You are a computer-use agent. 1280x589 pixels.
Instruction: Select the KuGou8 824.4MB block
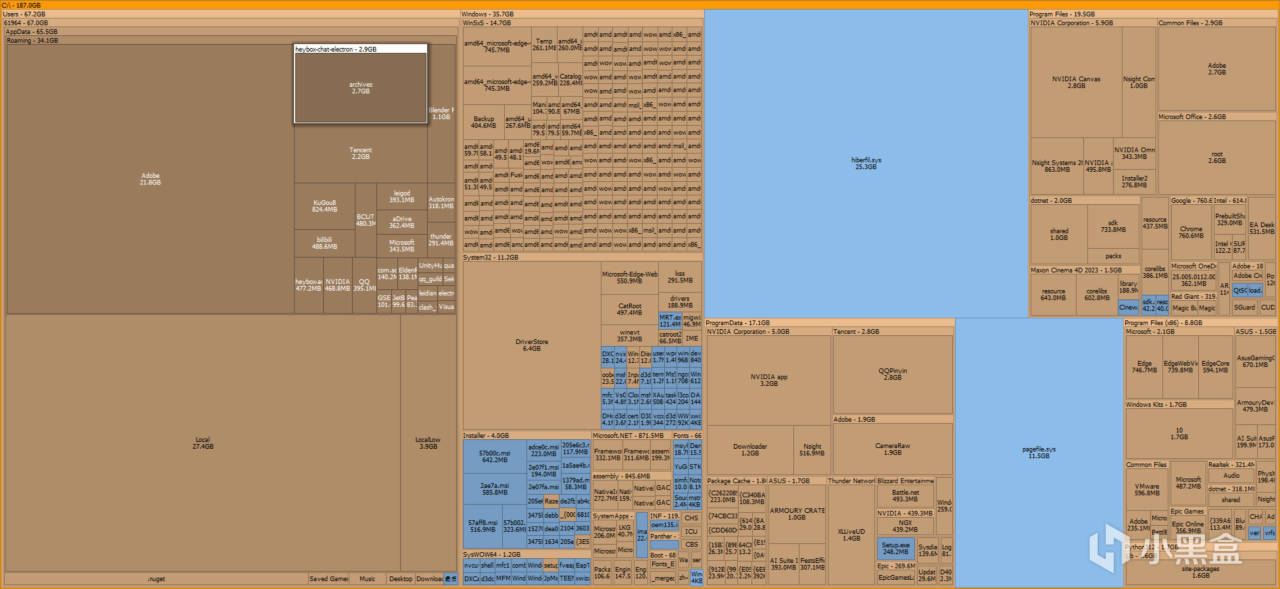click(x=325, y=206)
